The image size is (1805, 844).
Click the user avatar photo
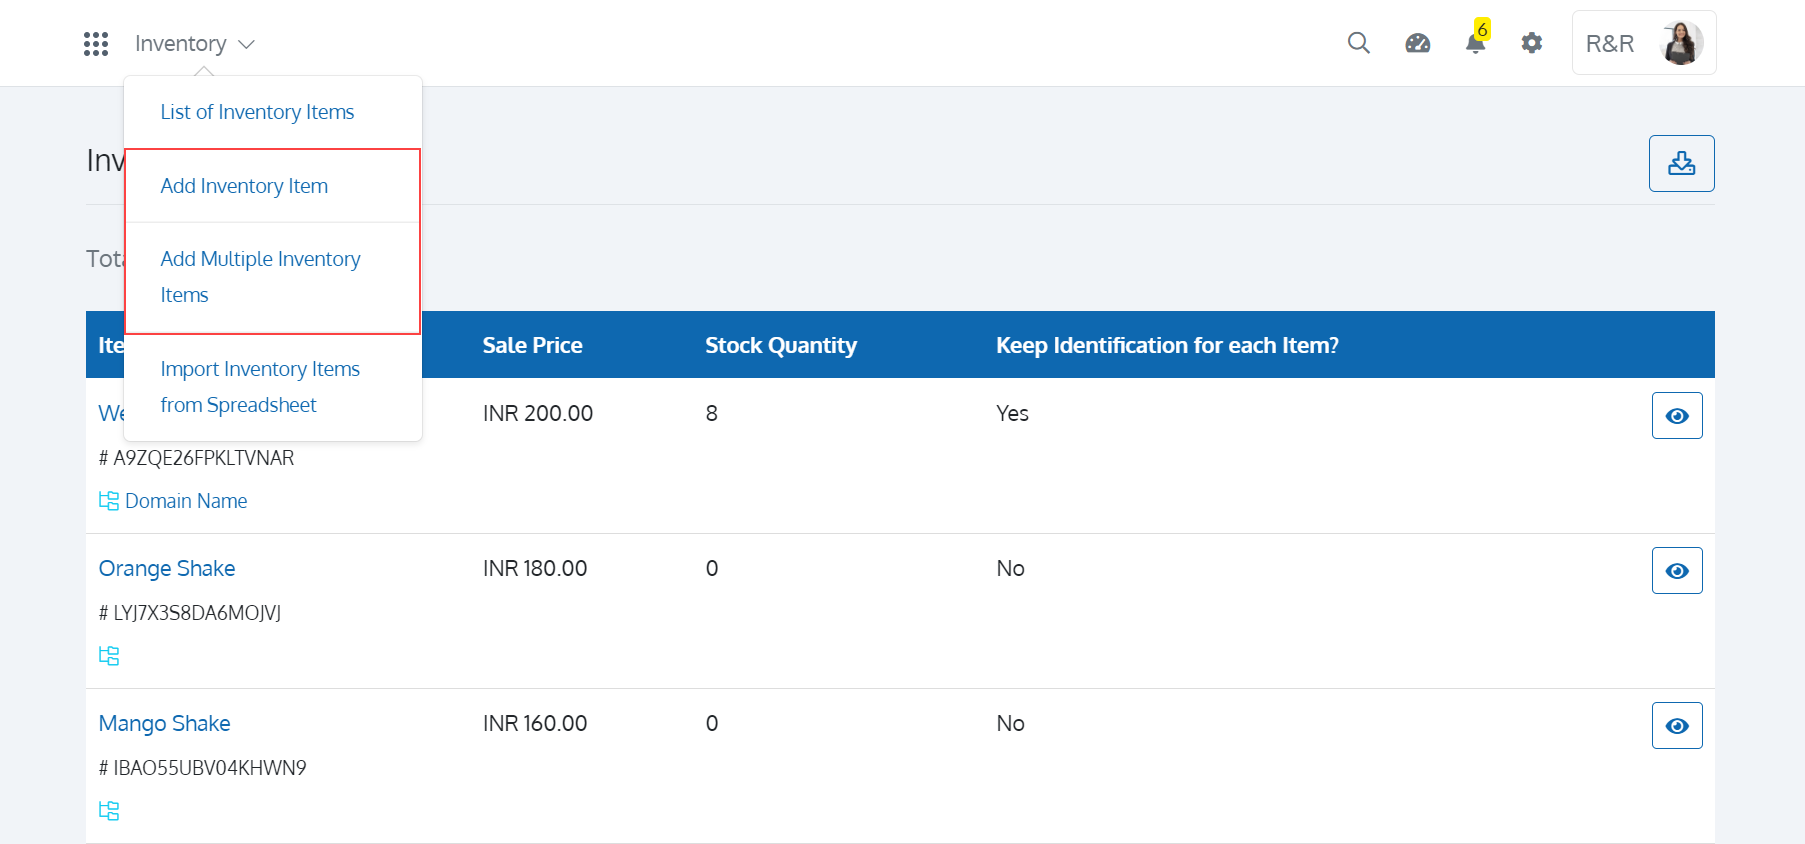(1681, 43)
